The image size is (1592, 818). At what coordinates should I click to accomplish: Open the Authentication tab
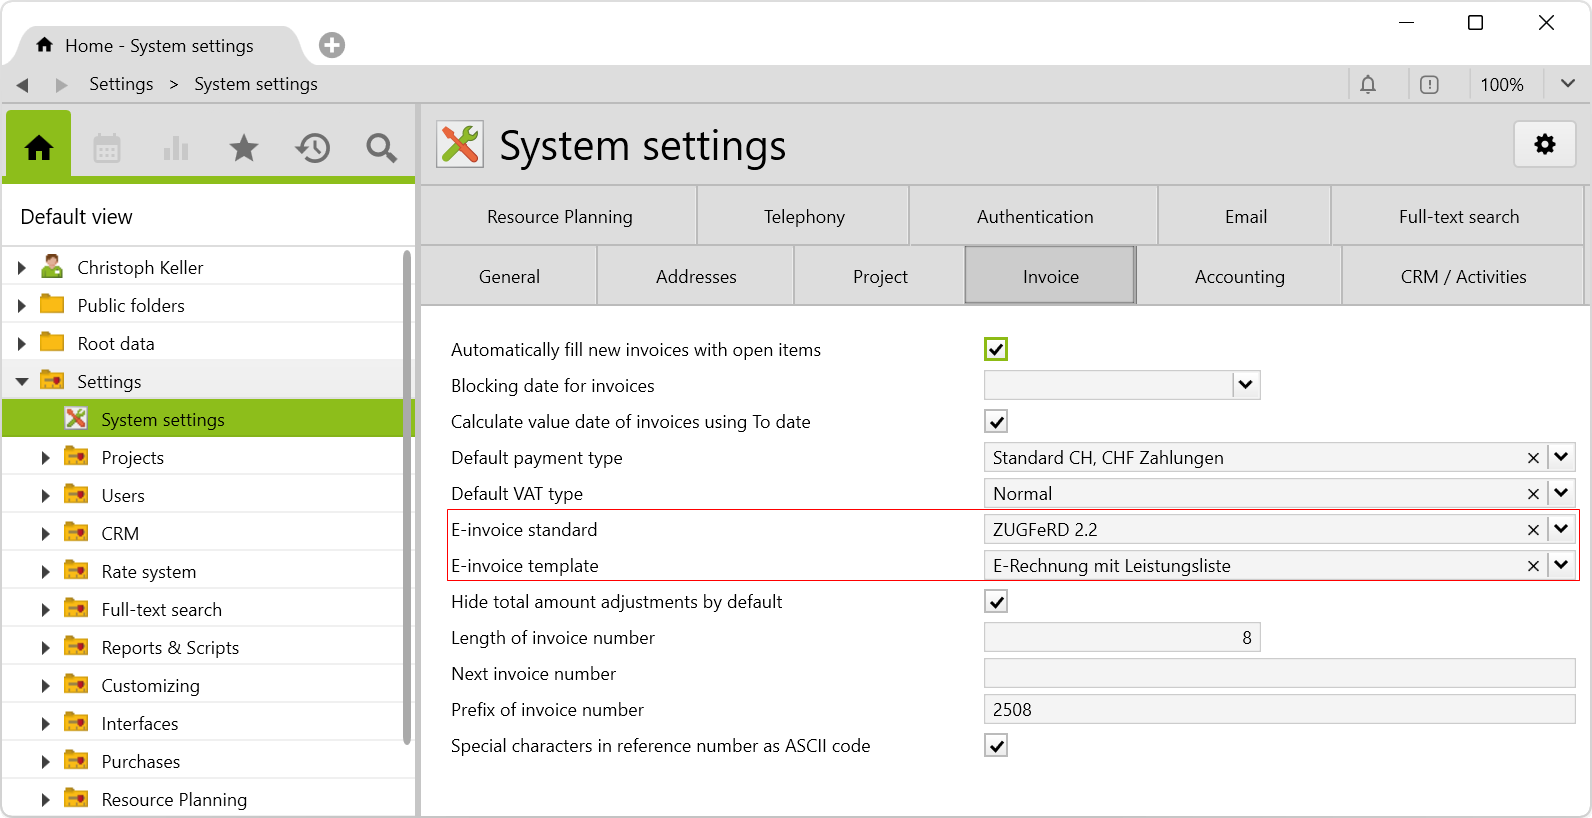point(1034,217)
